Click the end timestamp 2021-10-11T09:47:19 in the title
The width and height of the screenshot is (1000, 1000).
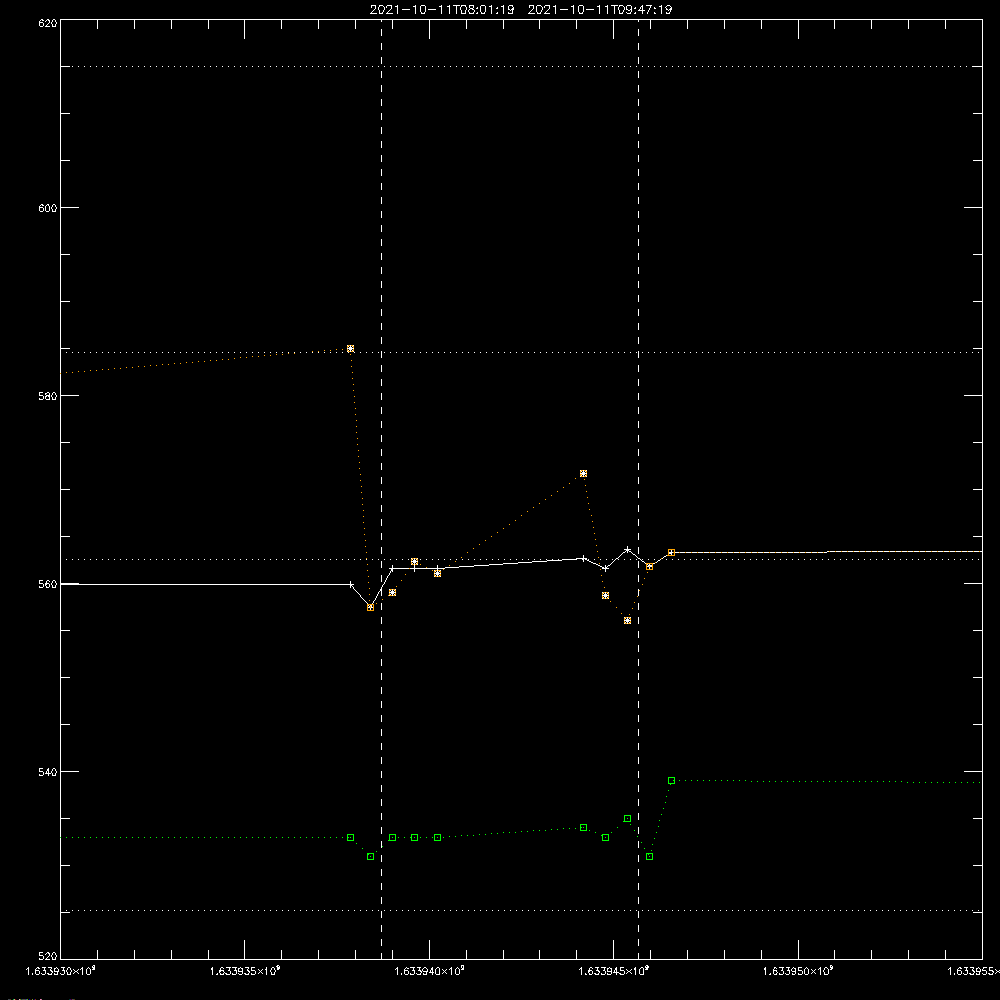pyautogui.click(x=599, y=10)
